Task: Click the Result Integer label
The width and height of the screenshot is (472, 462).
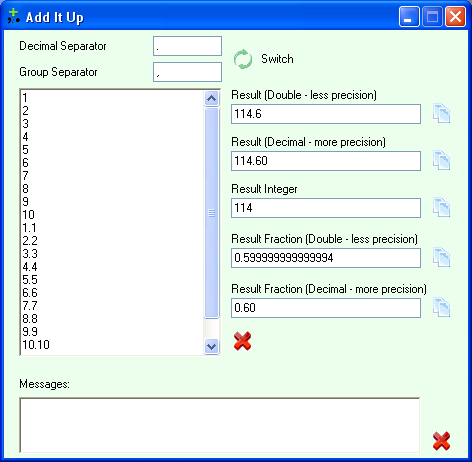Action: pyautogui.click(x=264, y=189)
